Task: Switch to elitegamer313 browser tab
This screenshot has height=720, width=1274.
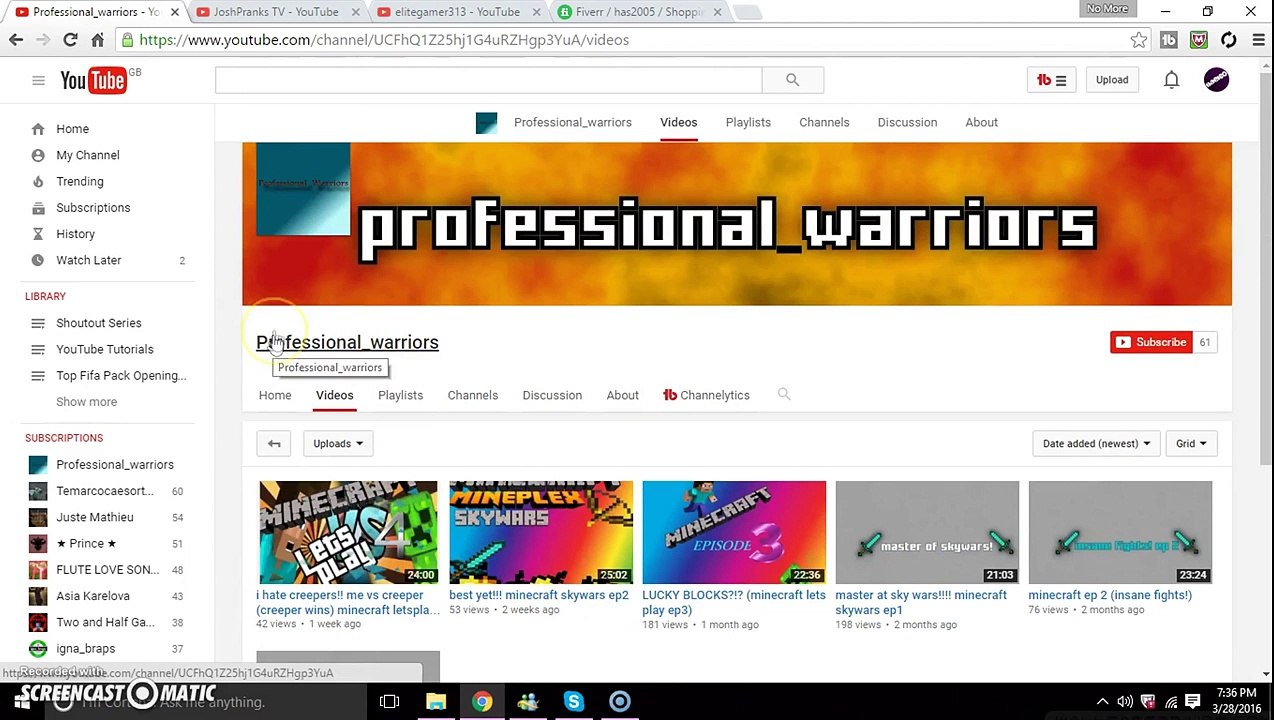Action: pos(456,12)
